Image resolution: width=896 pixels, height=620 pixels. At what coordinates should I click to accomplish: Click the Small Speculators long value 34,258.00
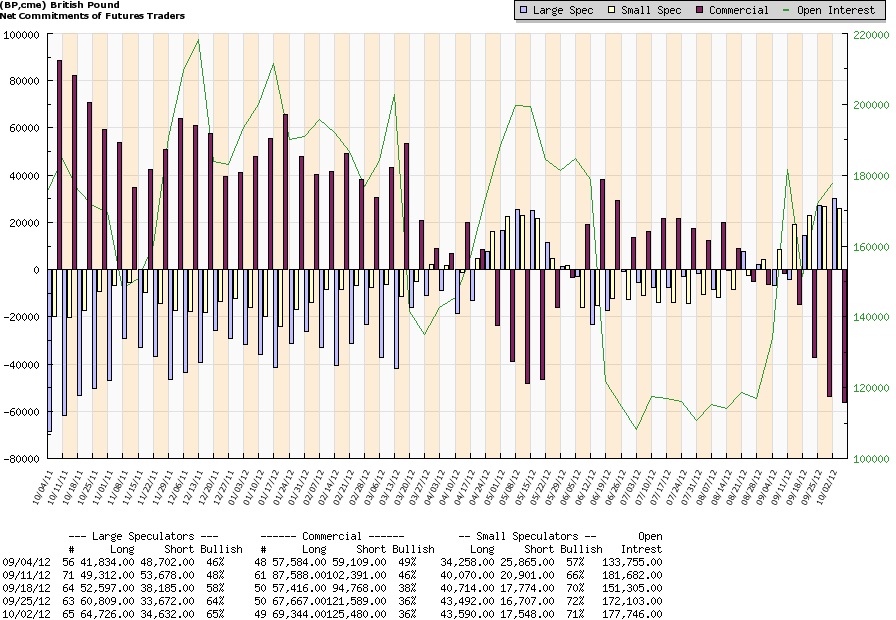pos(467,562)
